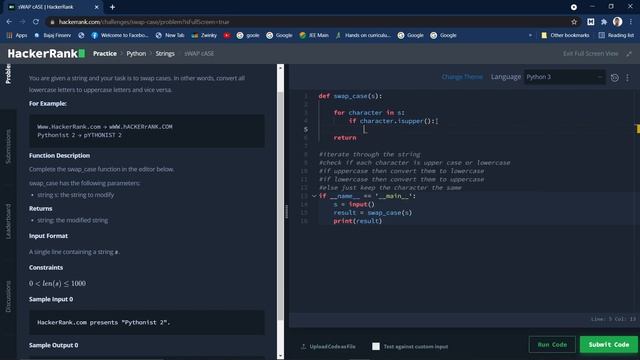
Task: Click the problem panel scrollbar thumb
Action: pos(280,206)
